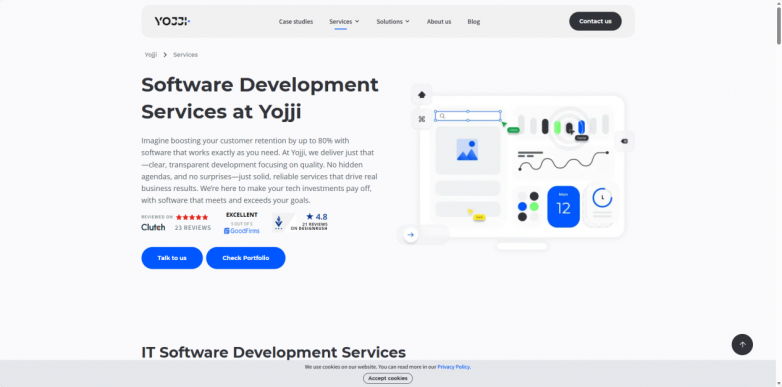Expand the Solutions dropdown menu
Image resolution: width=782 pixels, height=387 pixels.
[393, 21]
